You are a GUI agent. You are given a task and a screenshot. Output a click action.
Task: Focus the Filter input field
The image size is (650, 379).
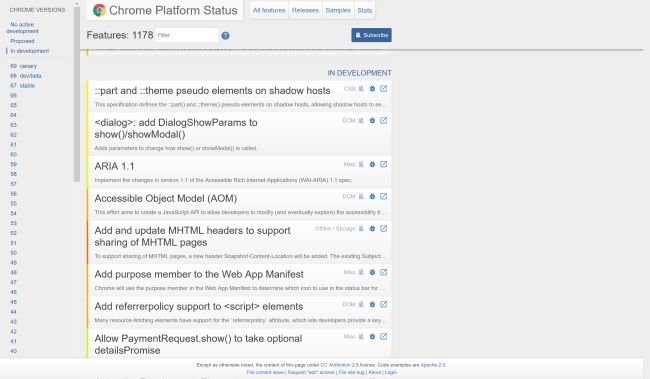point(187,35)
